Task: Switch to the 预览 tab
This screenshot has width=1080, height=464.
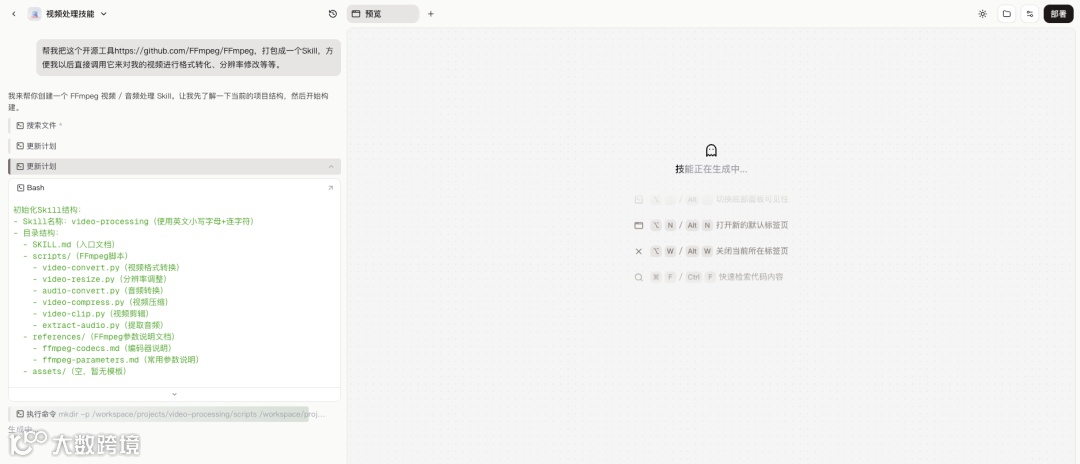Action: (383, 14)
